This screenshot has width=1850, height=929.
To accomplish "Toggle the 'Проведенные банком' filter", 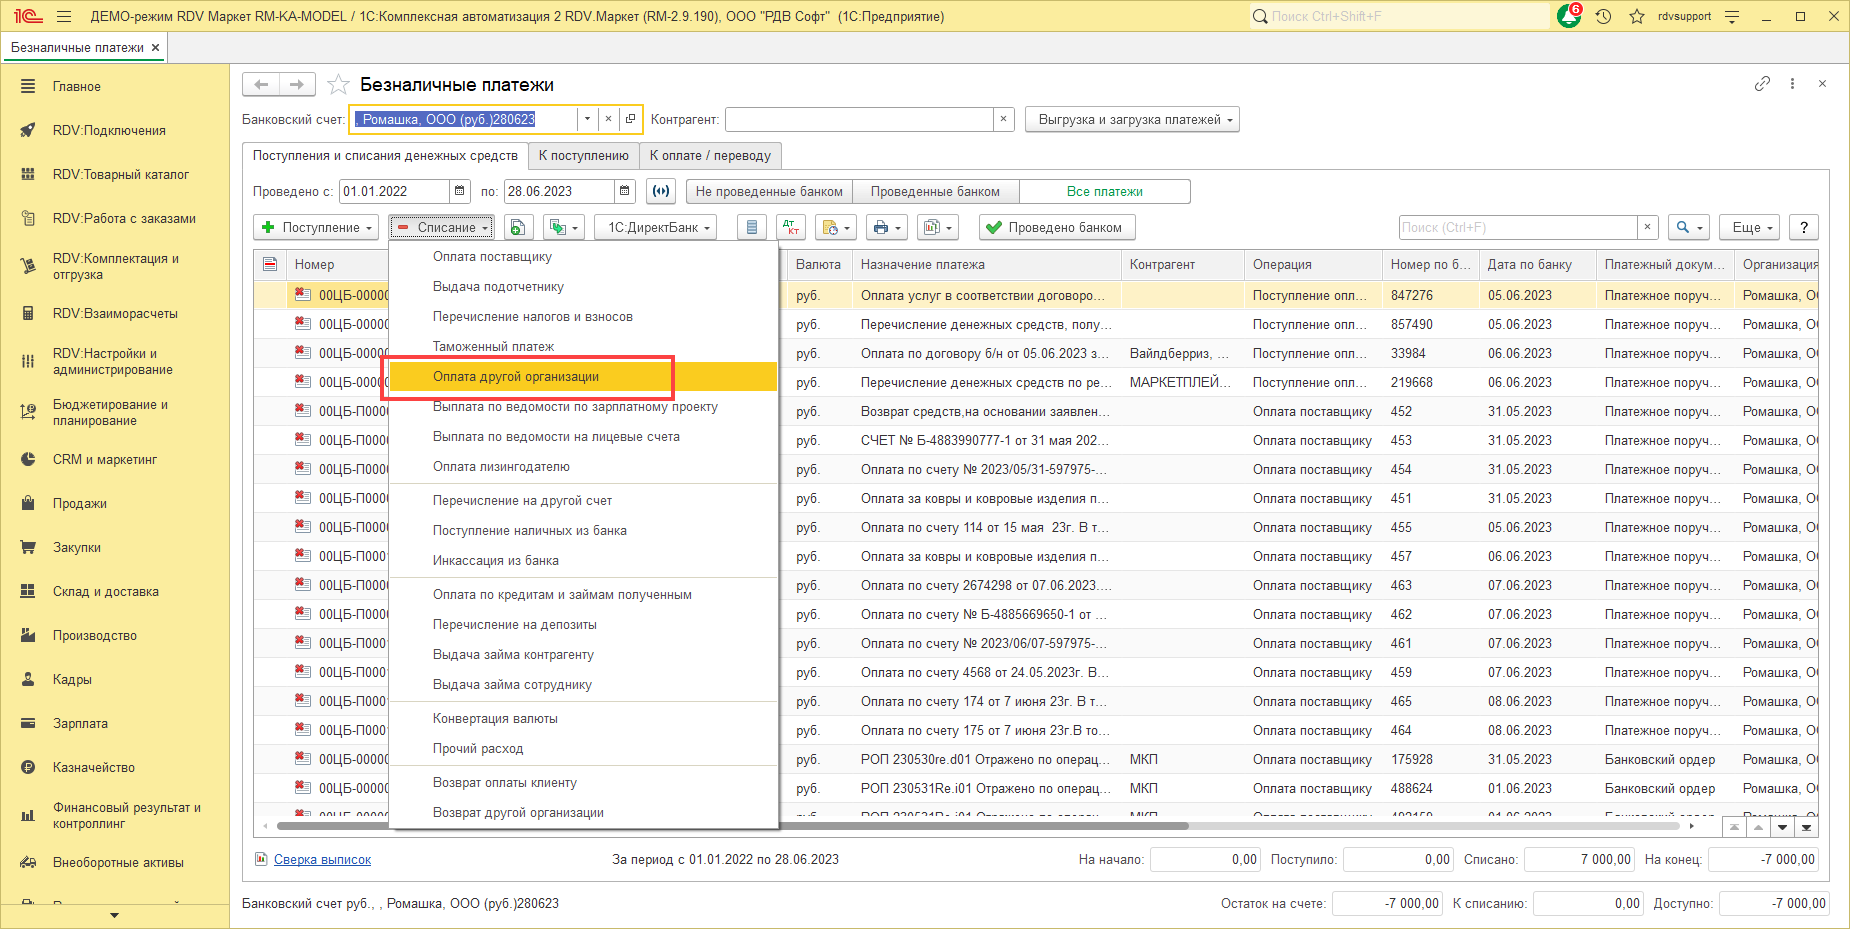I will (935, 192).
